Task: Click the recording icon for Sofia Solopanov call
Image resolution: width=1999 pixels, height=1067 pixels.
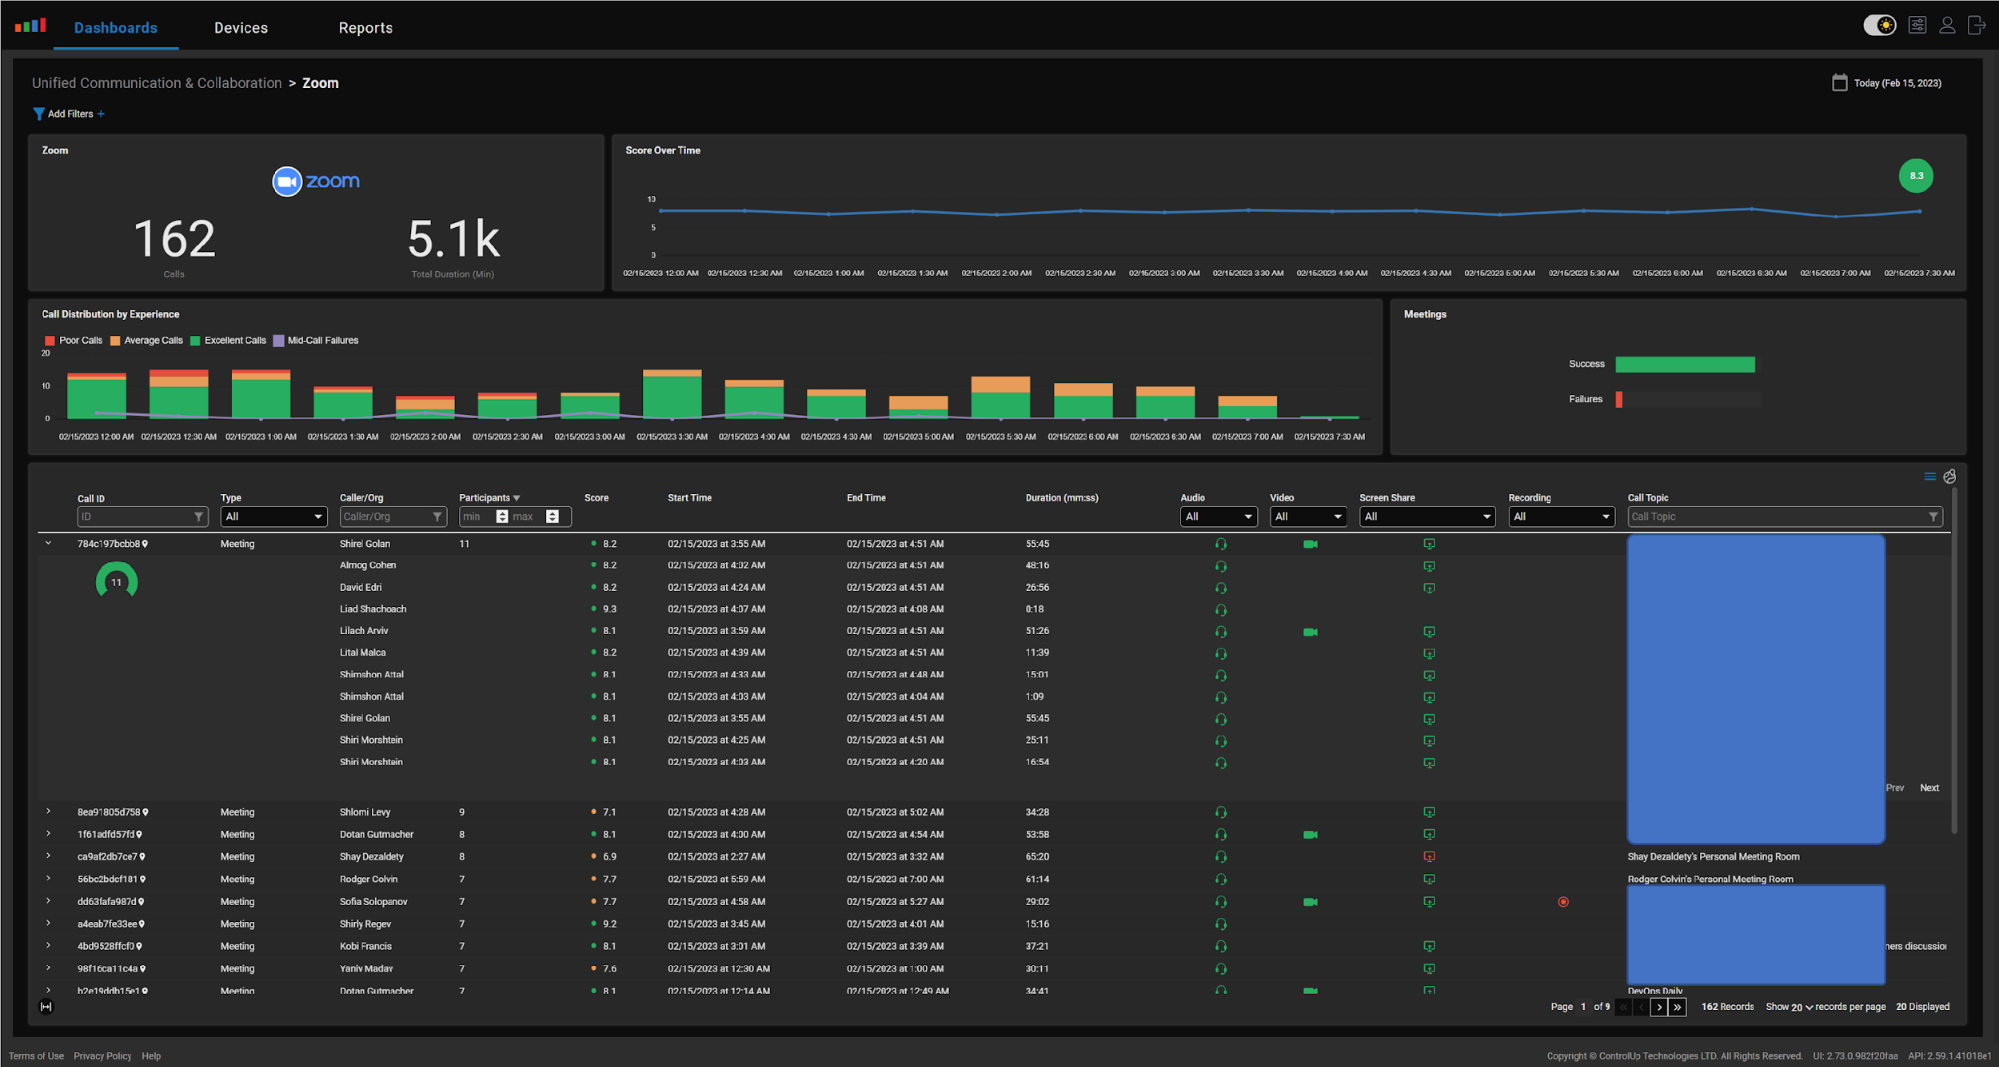Action: coord(1563,902)
